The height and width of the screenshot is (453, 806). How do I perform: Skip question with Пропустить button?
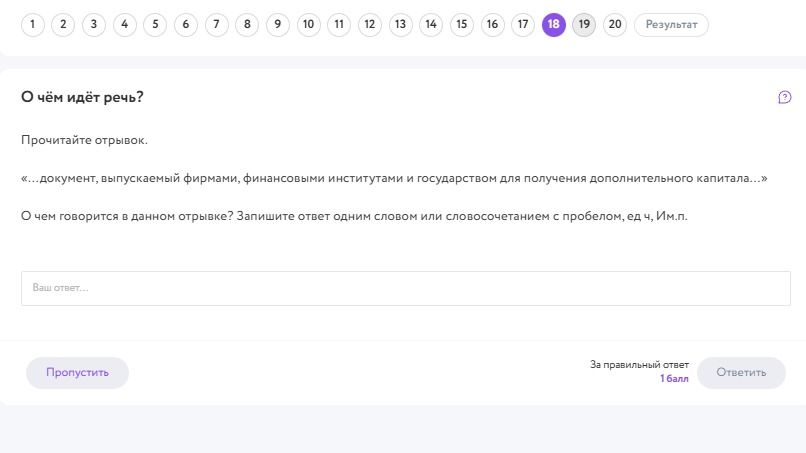point(78,373)
